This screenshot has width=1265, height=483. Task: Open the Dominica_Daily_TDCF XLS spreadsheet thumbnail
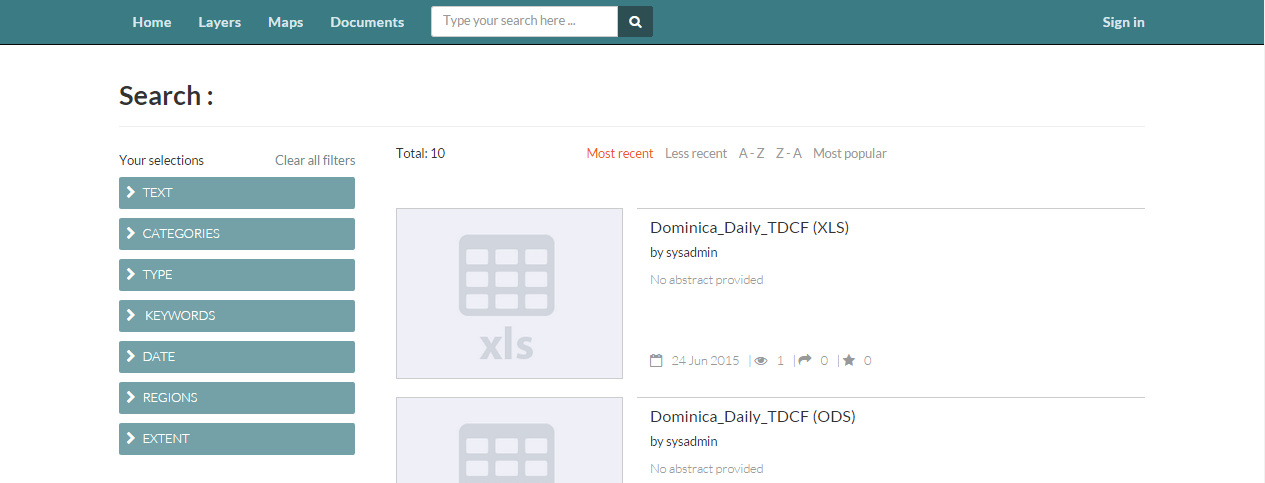point(509,294)
